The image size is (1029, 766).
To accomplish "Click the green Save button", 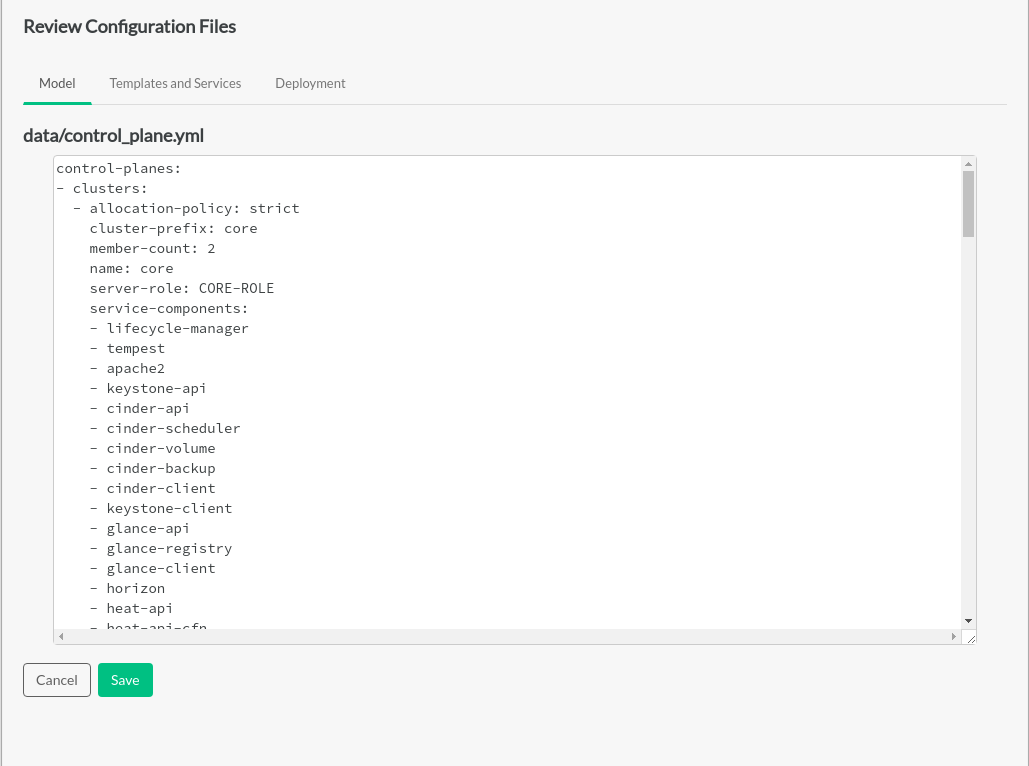I will point(125,680).
